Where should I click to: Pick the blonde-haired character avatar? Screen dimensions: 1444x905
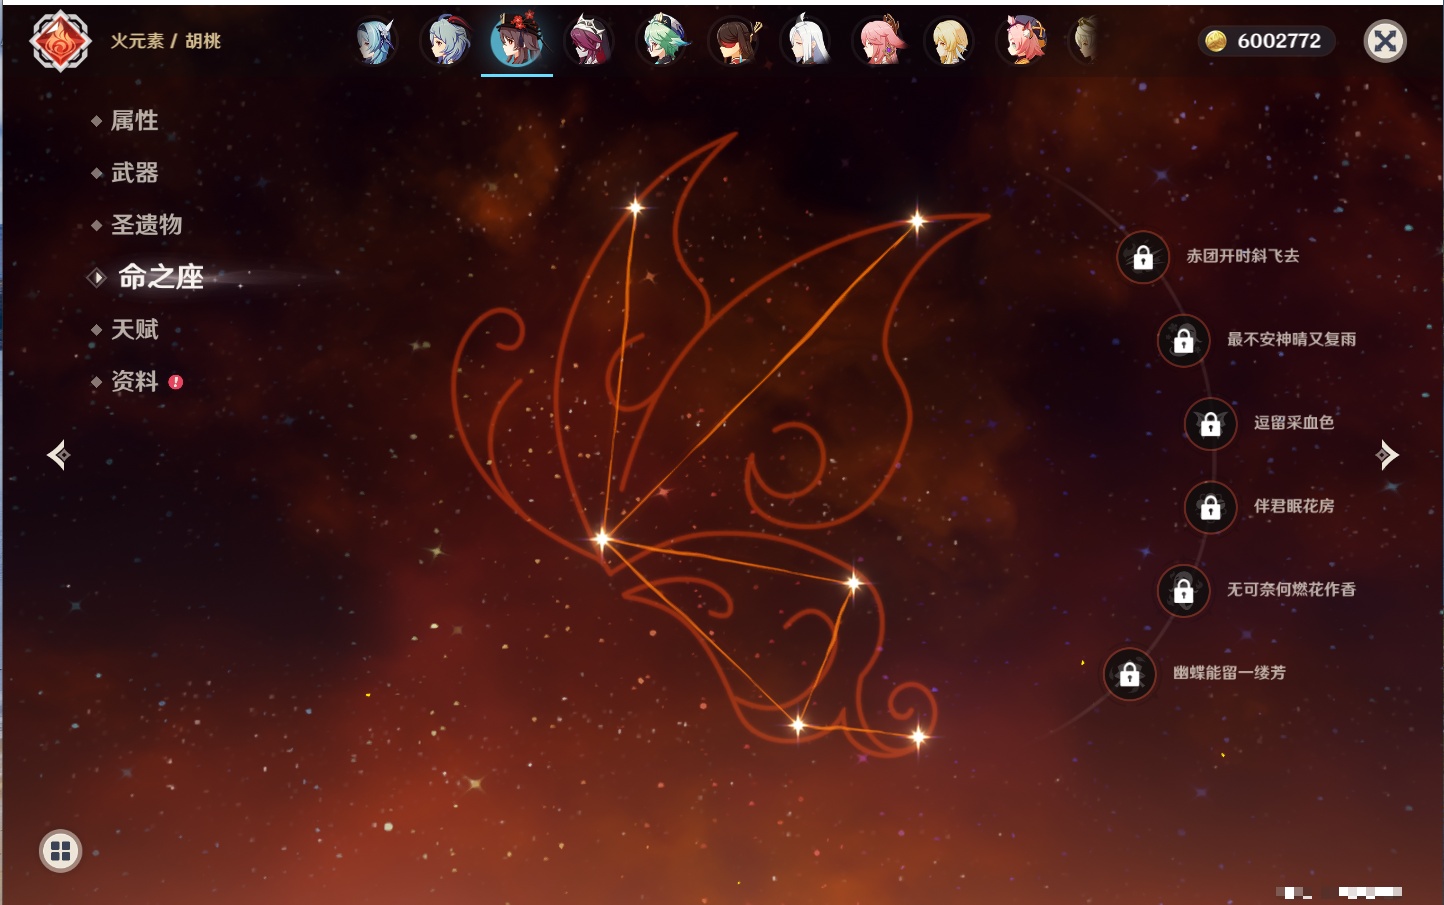(x=949, y=41)
